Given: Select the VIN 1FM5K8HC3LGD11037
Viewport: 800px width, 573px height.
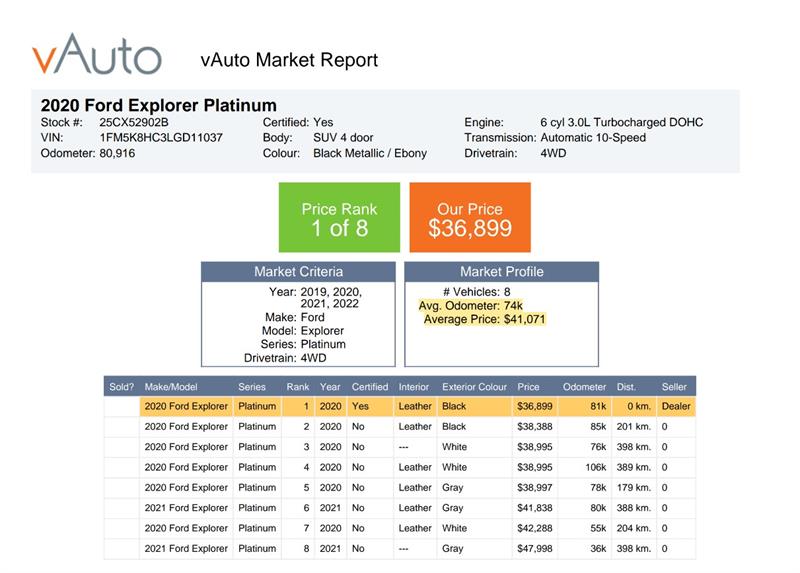Looking at the screenshot, I should [161, 138].
